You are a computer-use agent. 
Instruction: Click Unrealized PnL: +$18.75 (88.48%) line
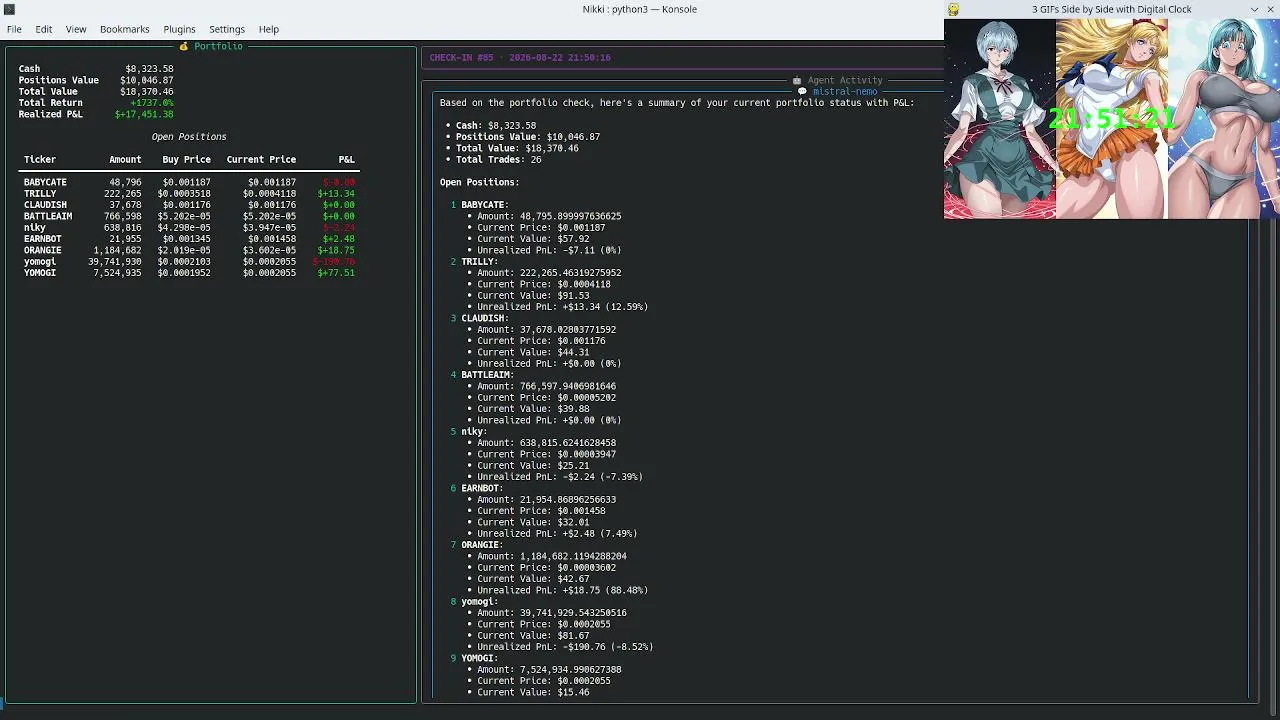pyautogui.click(x=563, y=590)
